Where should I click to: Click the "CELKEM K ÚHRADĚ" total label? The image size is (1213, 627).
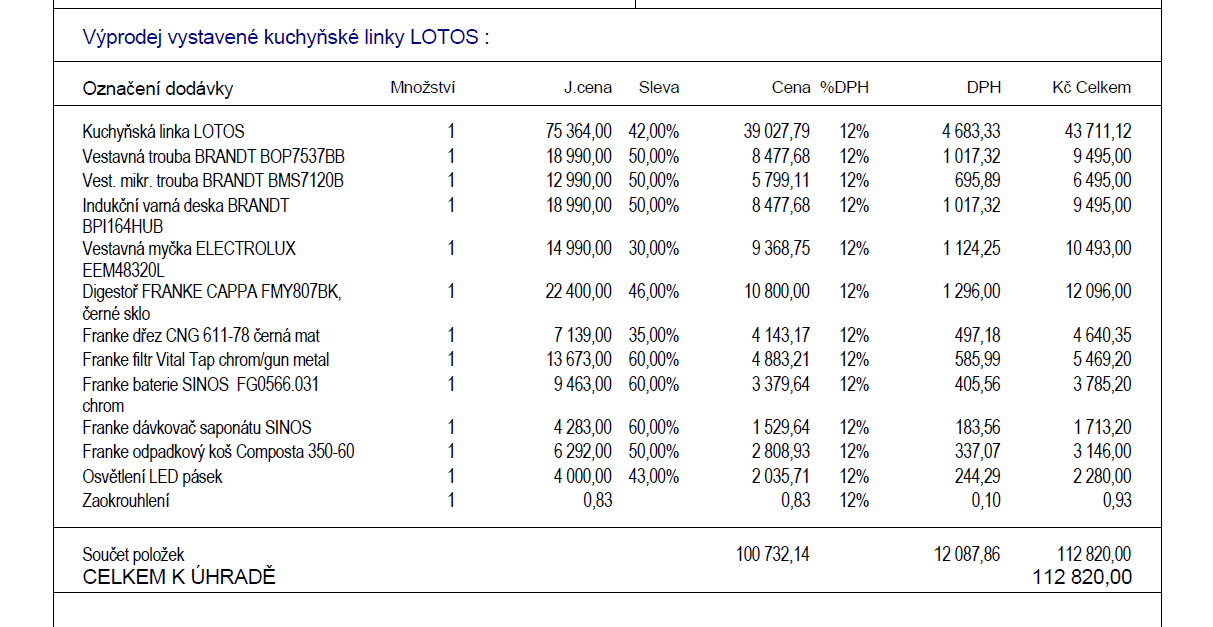click(178, 577)
